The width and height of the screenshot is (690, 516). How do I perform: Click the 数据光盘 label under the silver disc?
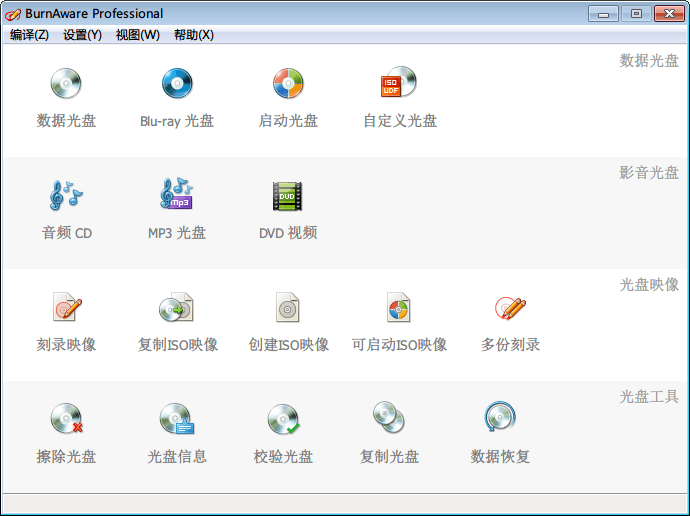click(66, 121)
